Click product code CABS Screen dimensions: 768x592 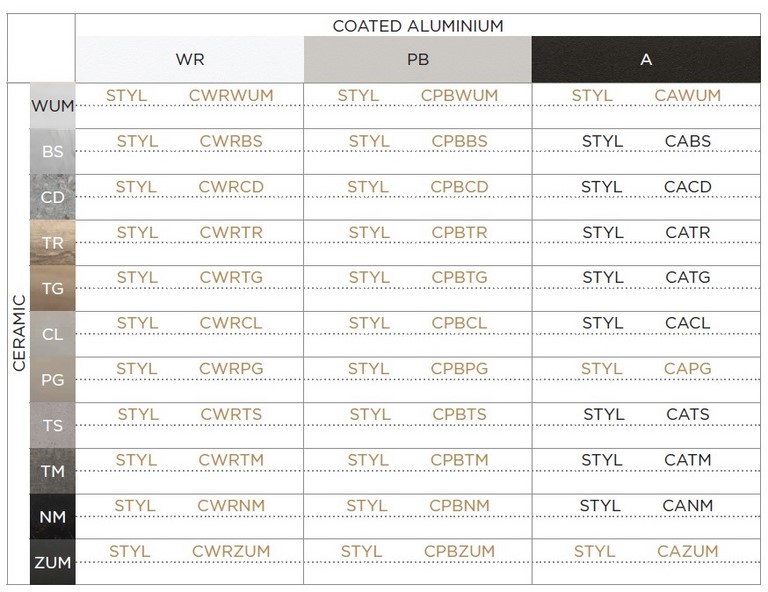pos(688,141)
